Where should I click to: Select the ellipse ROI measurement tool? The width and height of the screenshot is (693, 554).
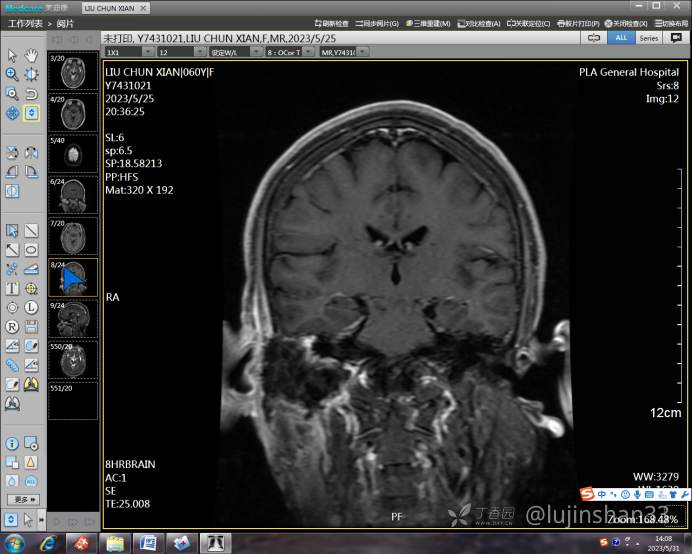pyautogui.click(x=31, y=250)
